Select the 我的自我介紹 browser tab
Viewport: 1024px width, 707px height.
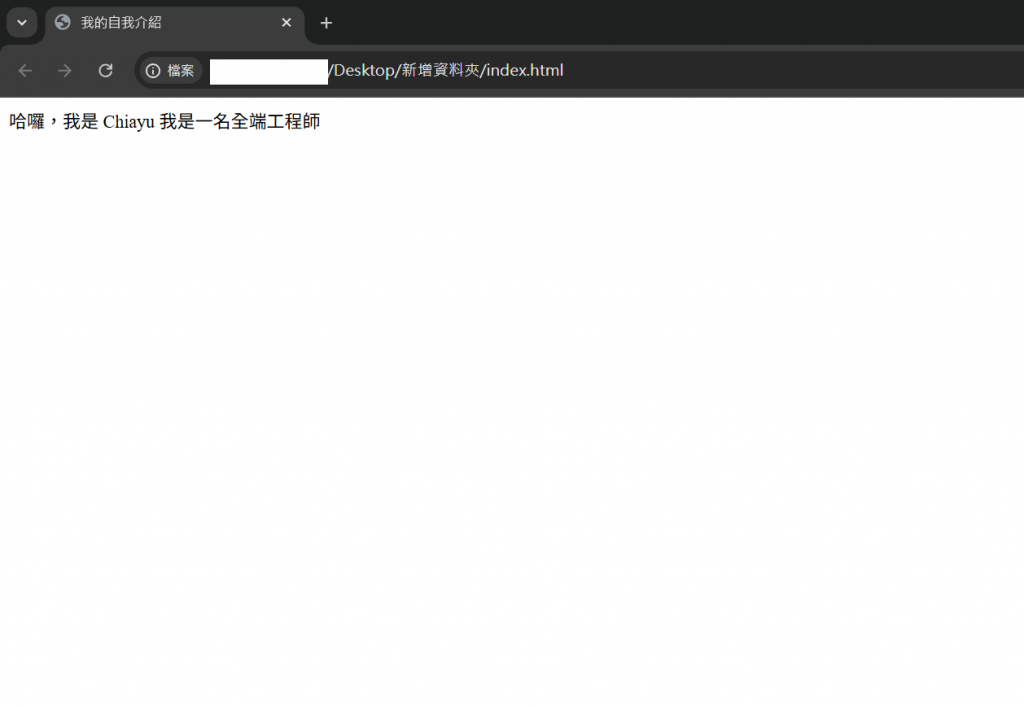pos(174,24)
